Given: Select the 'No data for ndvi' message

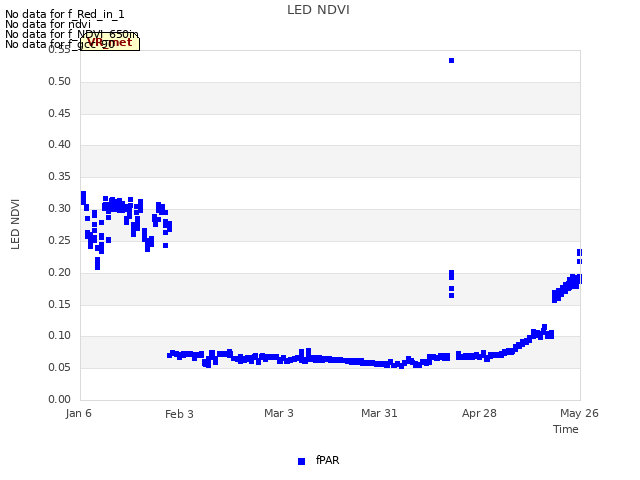Looking at the screenshot, I should point(48,24).
